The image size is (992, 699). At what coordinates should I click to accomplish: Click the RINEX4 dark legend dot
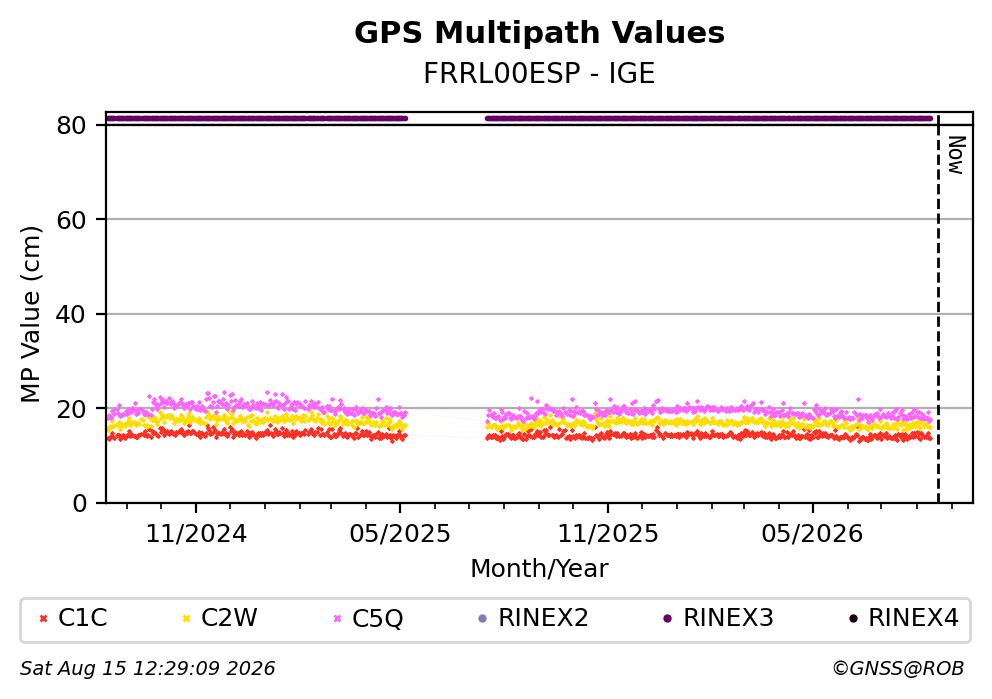coord(853,619)
